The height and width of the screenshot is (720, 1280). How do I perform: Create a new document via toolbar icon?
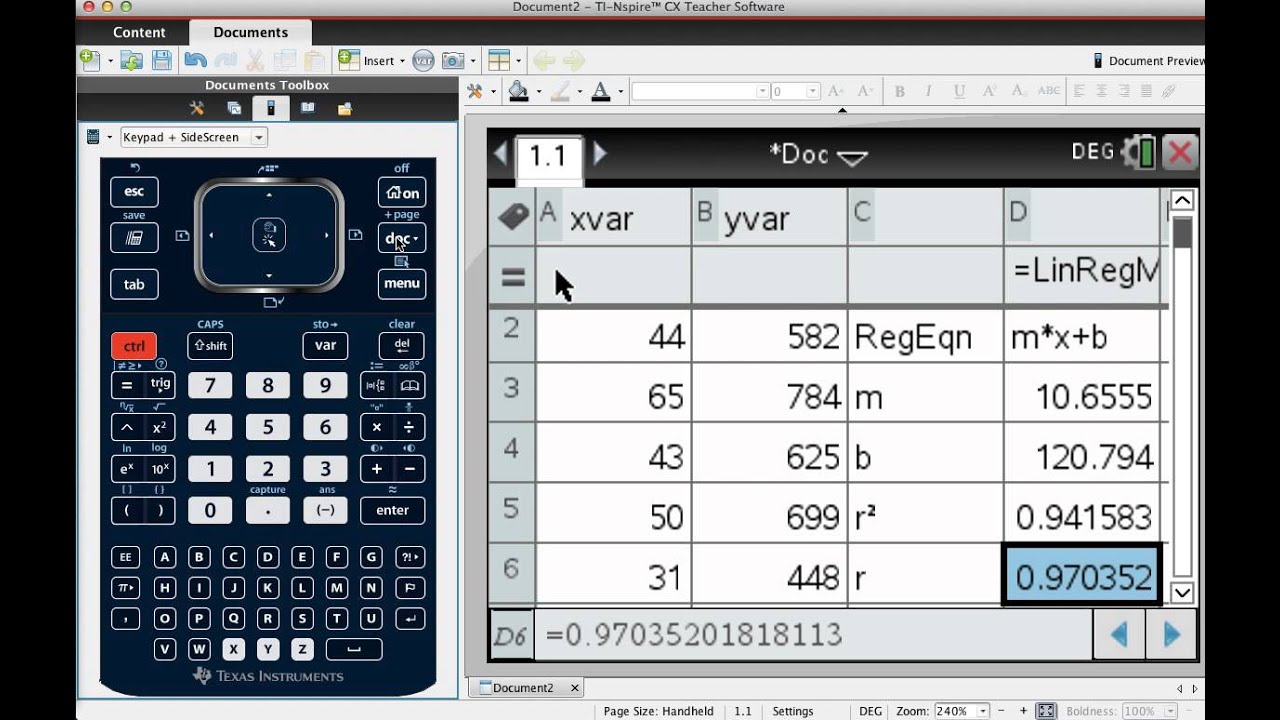(89, 60)
